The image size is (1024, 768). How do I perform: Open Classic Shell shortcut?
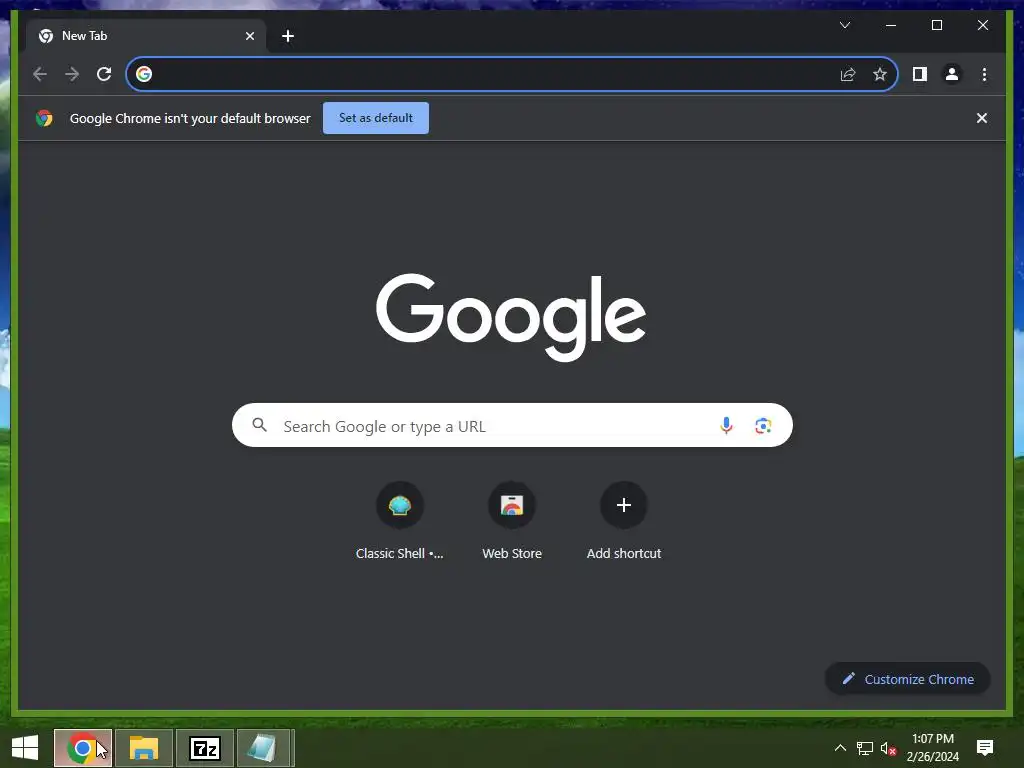click(400, 521)
